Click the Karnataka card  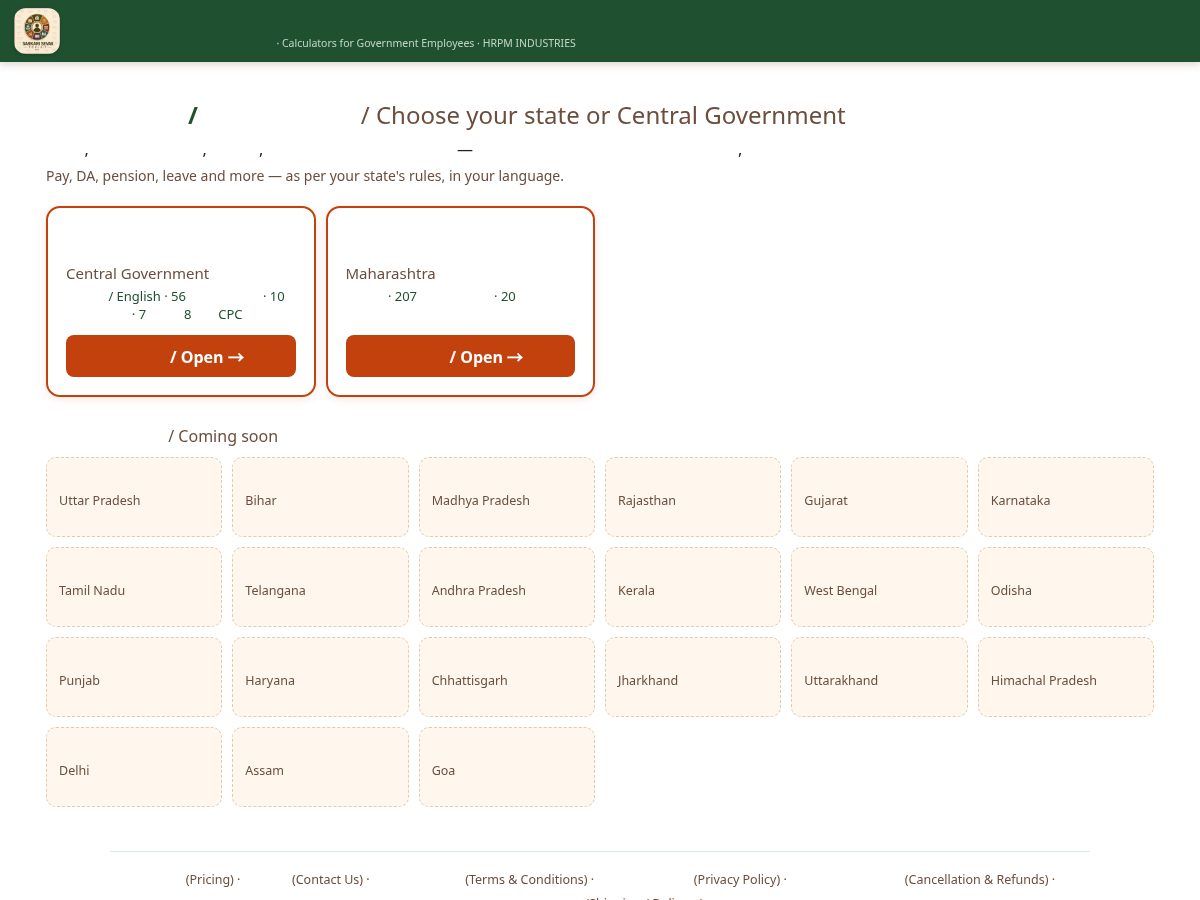click(1066, 497)
